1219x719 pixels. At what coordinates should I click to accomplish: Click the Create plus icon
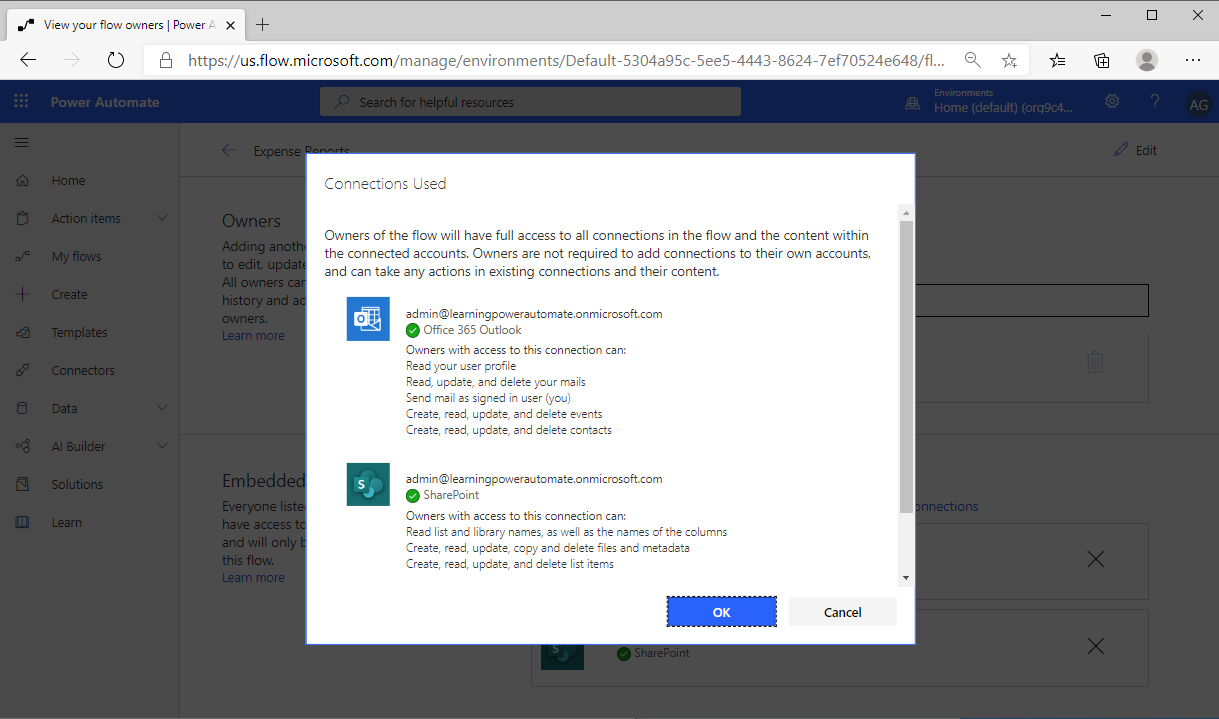coord(22,295)
